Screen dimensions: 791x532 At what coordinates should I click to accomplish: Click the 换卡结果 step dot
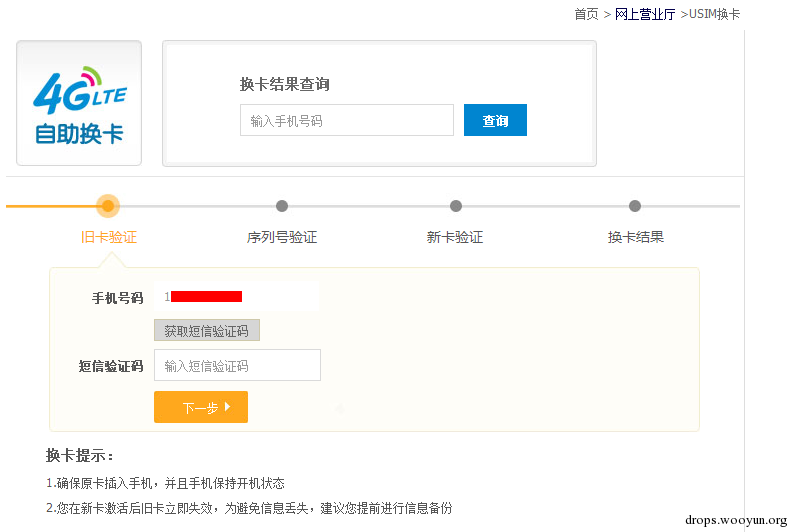pyautogui.click(x=635, y=206)
